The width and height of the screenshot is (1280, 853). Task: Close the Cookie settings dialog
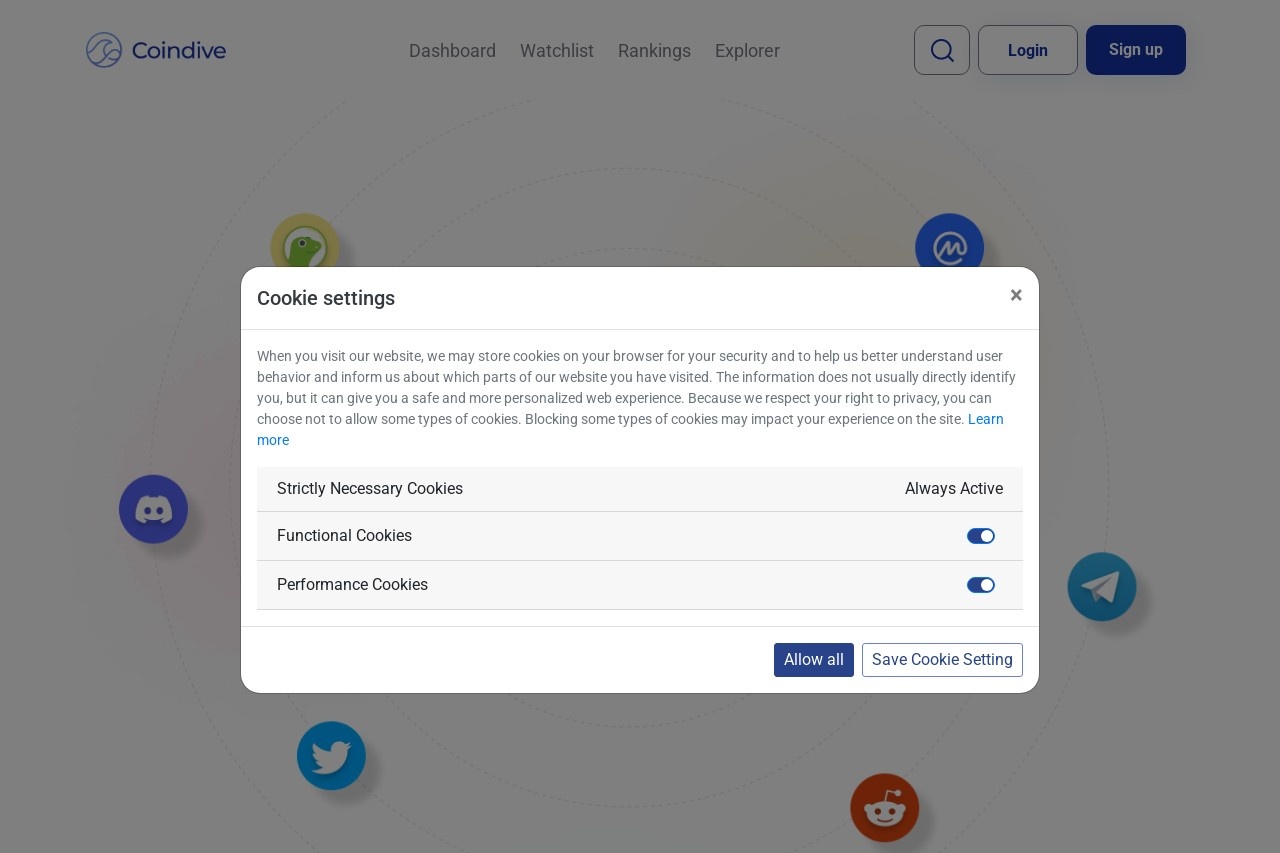coord(1016,295)
